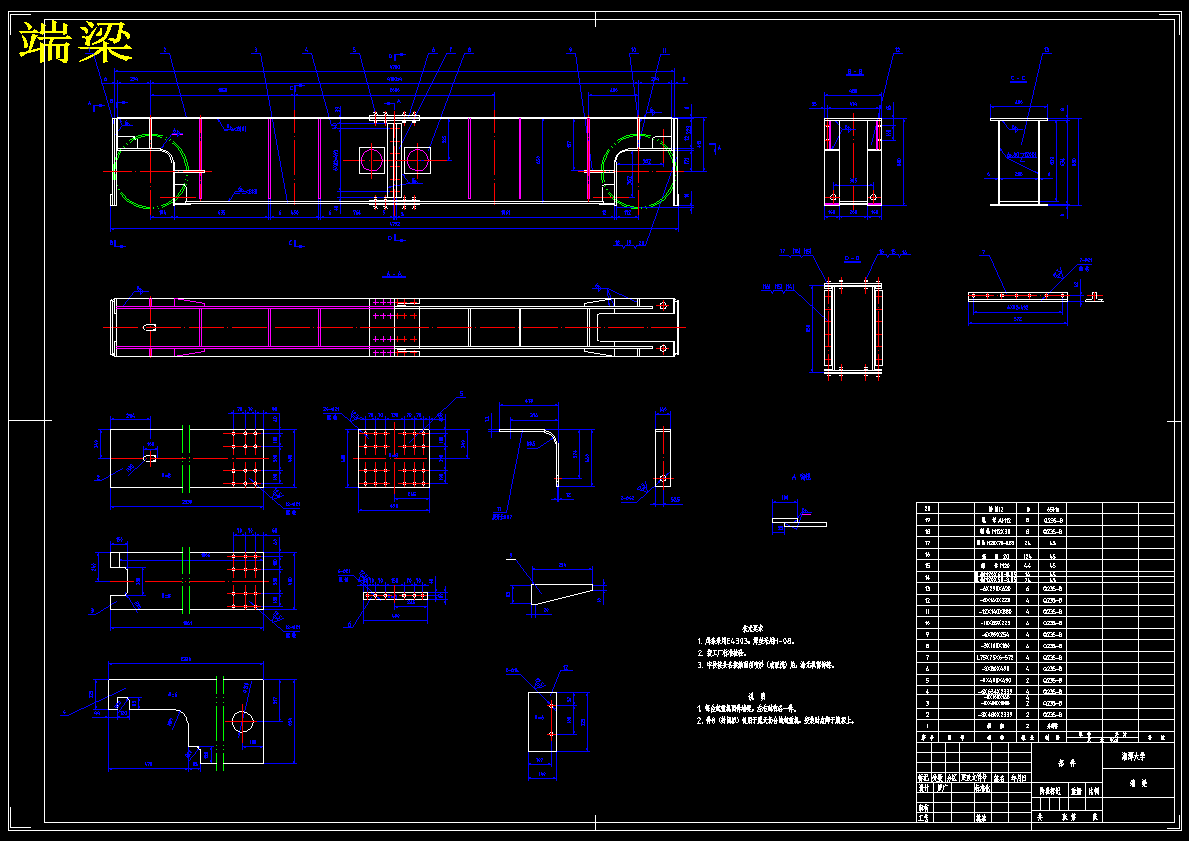Select the left square hole with circle at beam center
This screenshot has width=1189, height=841.
(x=372, y=160)
